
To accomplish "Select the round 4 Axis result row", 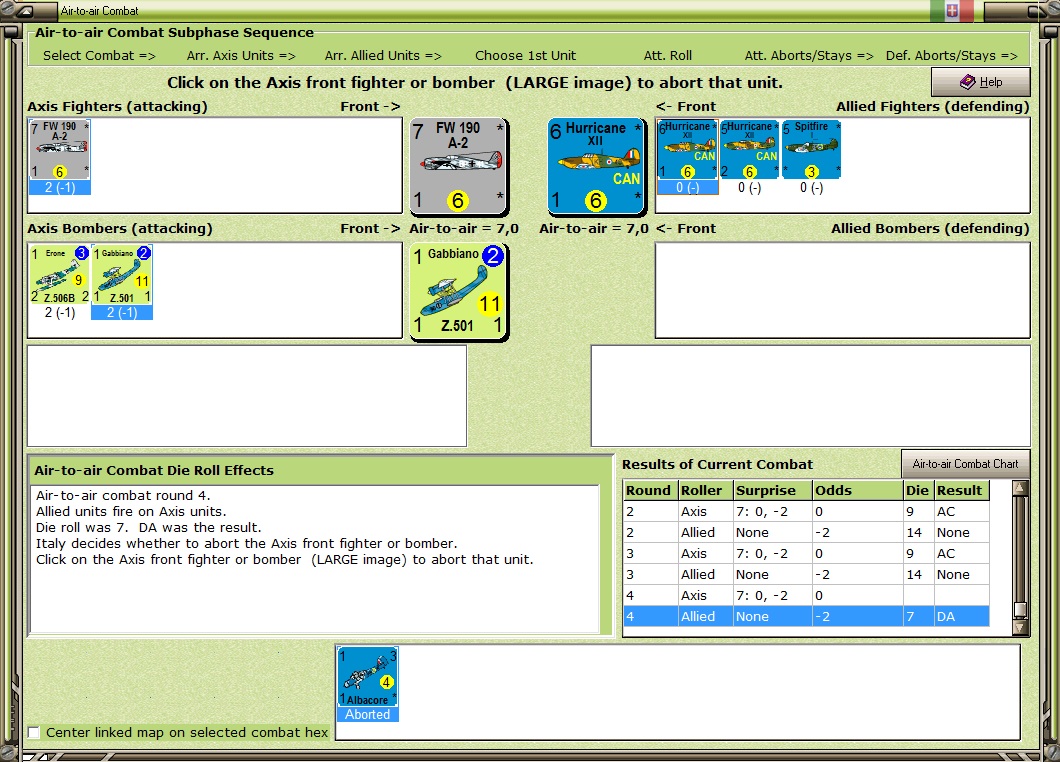I will coord(806,595).
